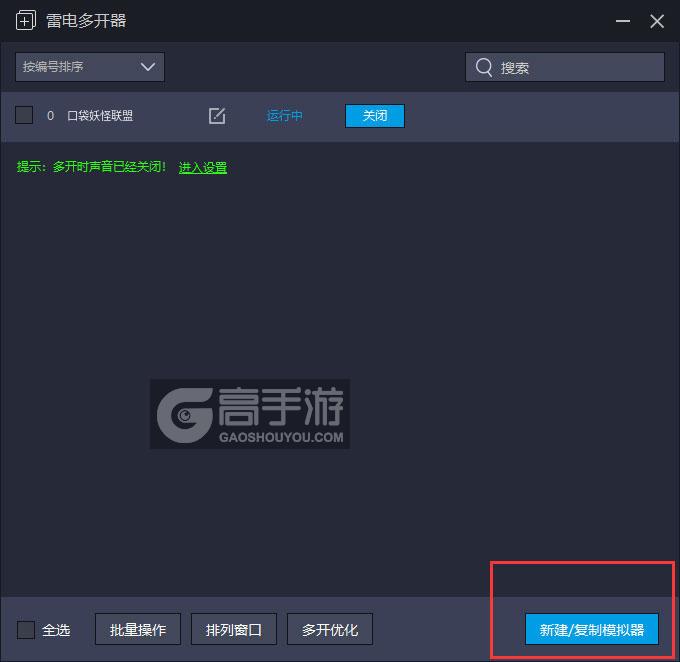Open 多开优化 settings
680x662 pixels.
pos(330,629)
